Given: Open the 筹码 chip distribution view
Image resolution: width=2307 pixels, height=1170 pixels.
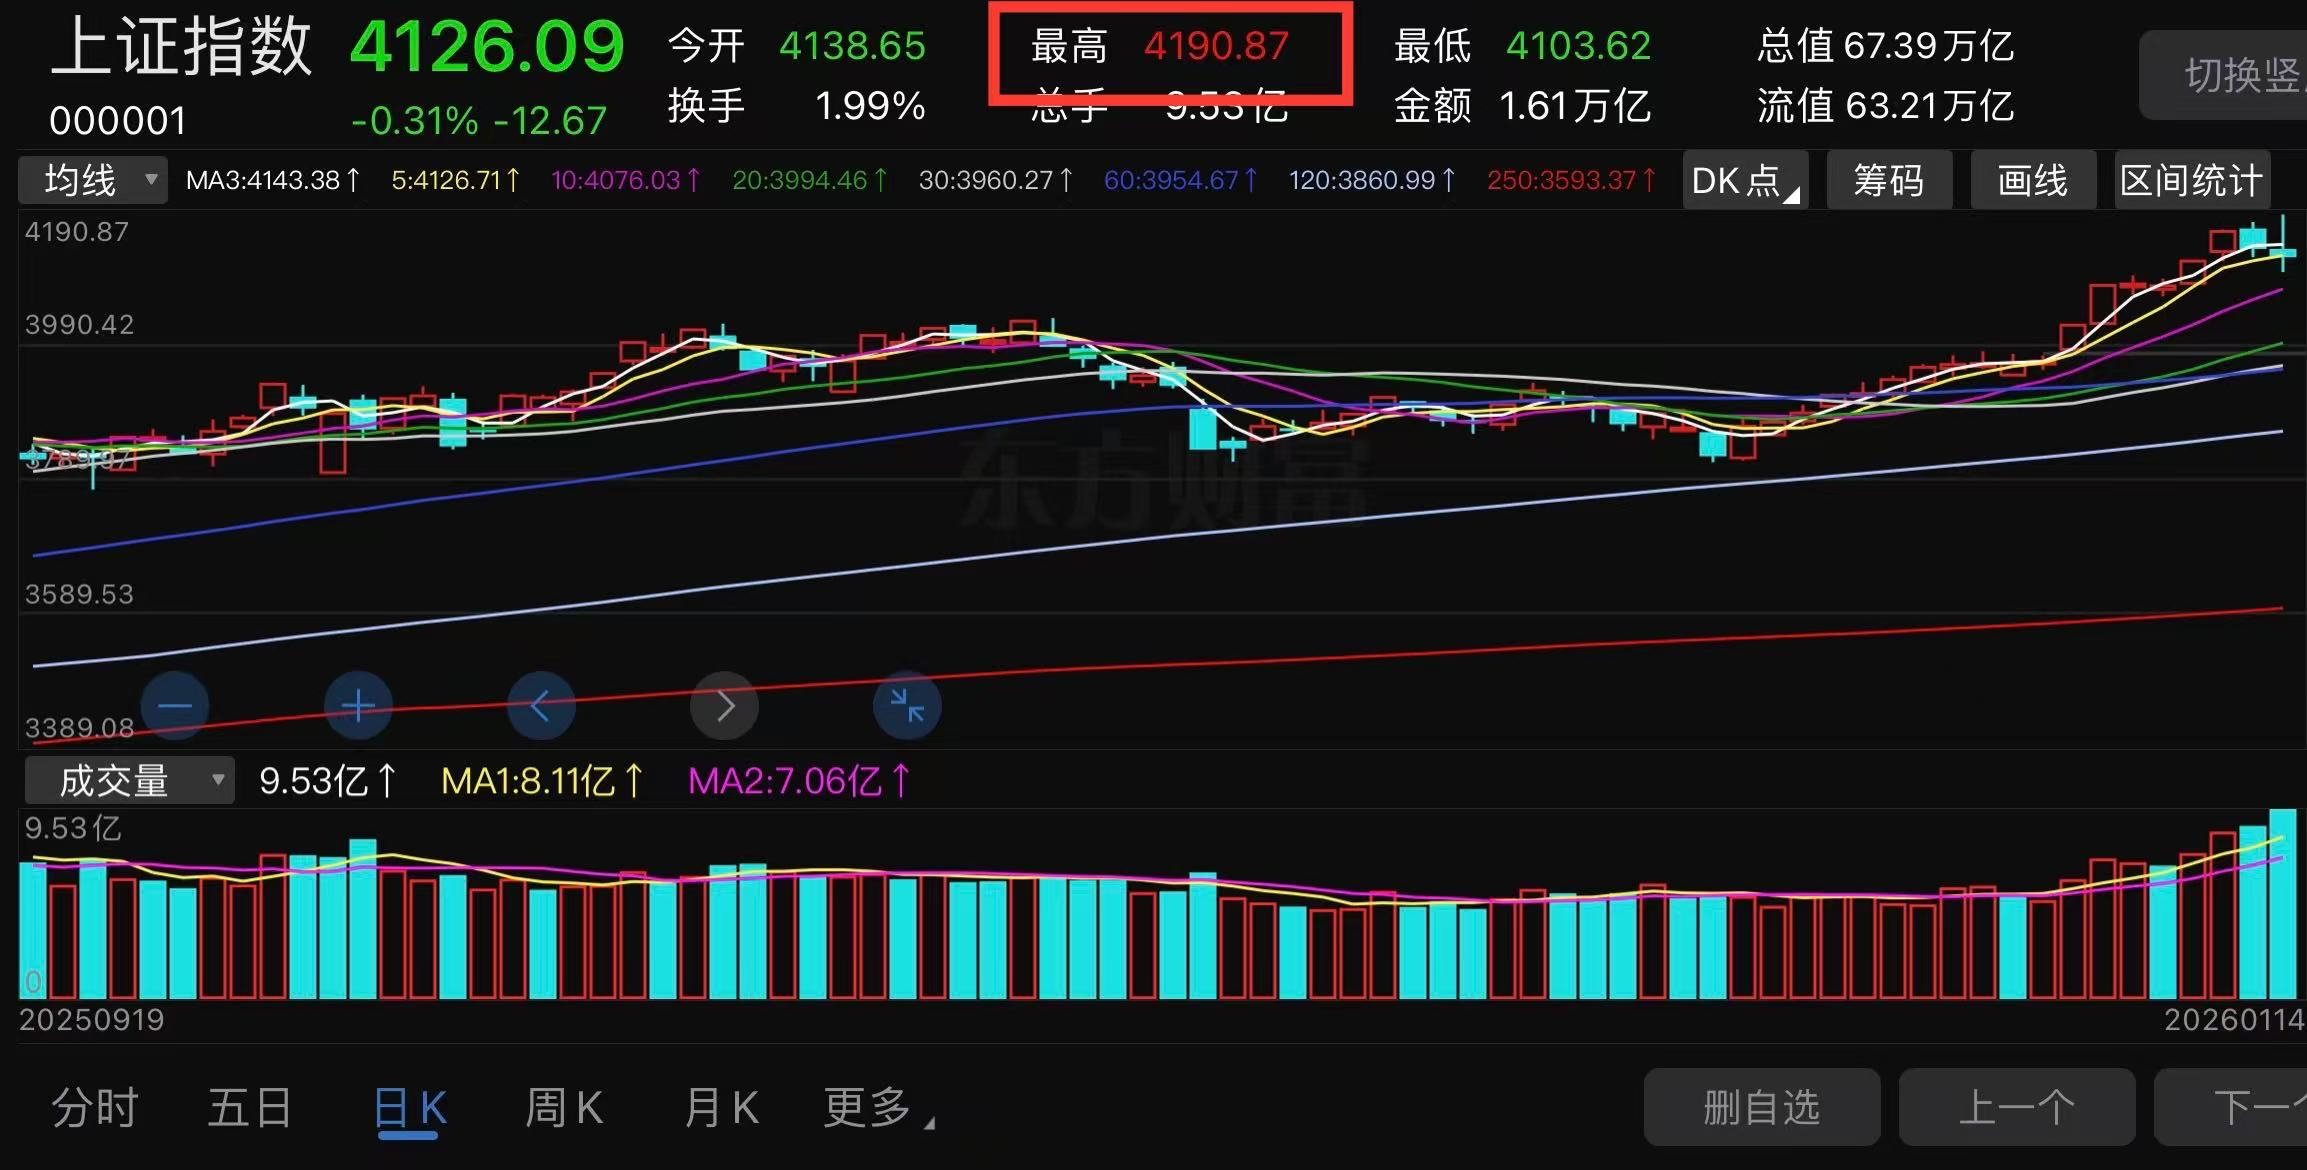Looking at the screenshot, I should [1889, 181].
